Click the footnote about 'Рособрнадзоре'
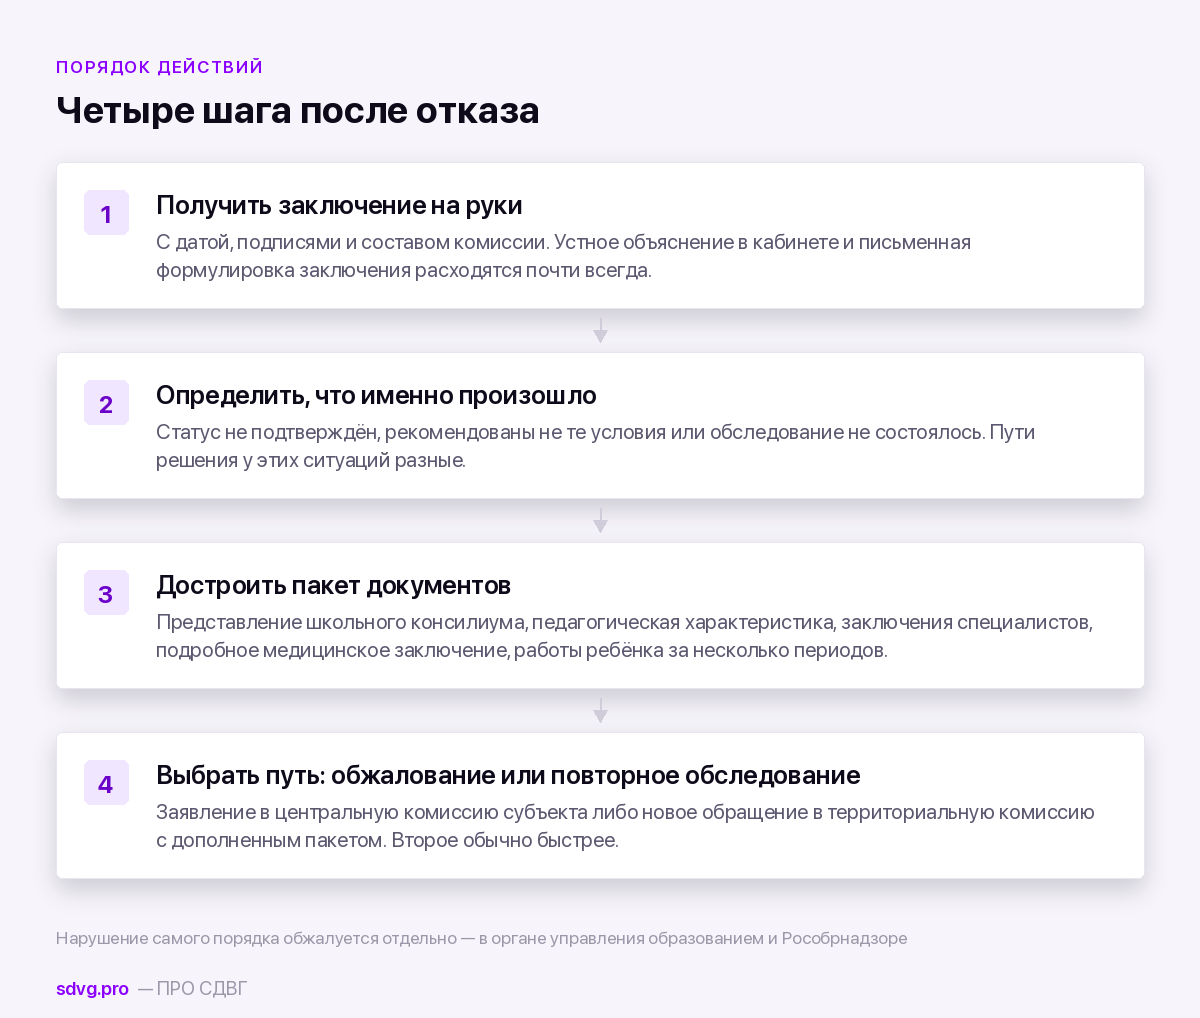This screenshot has height=1018, width=1200. (x=482, y=938)
